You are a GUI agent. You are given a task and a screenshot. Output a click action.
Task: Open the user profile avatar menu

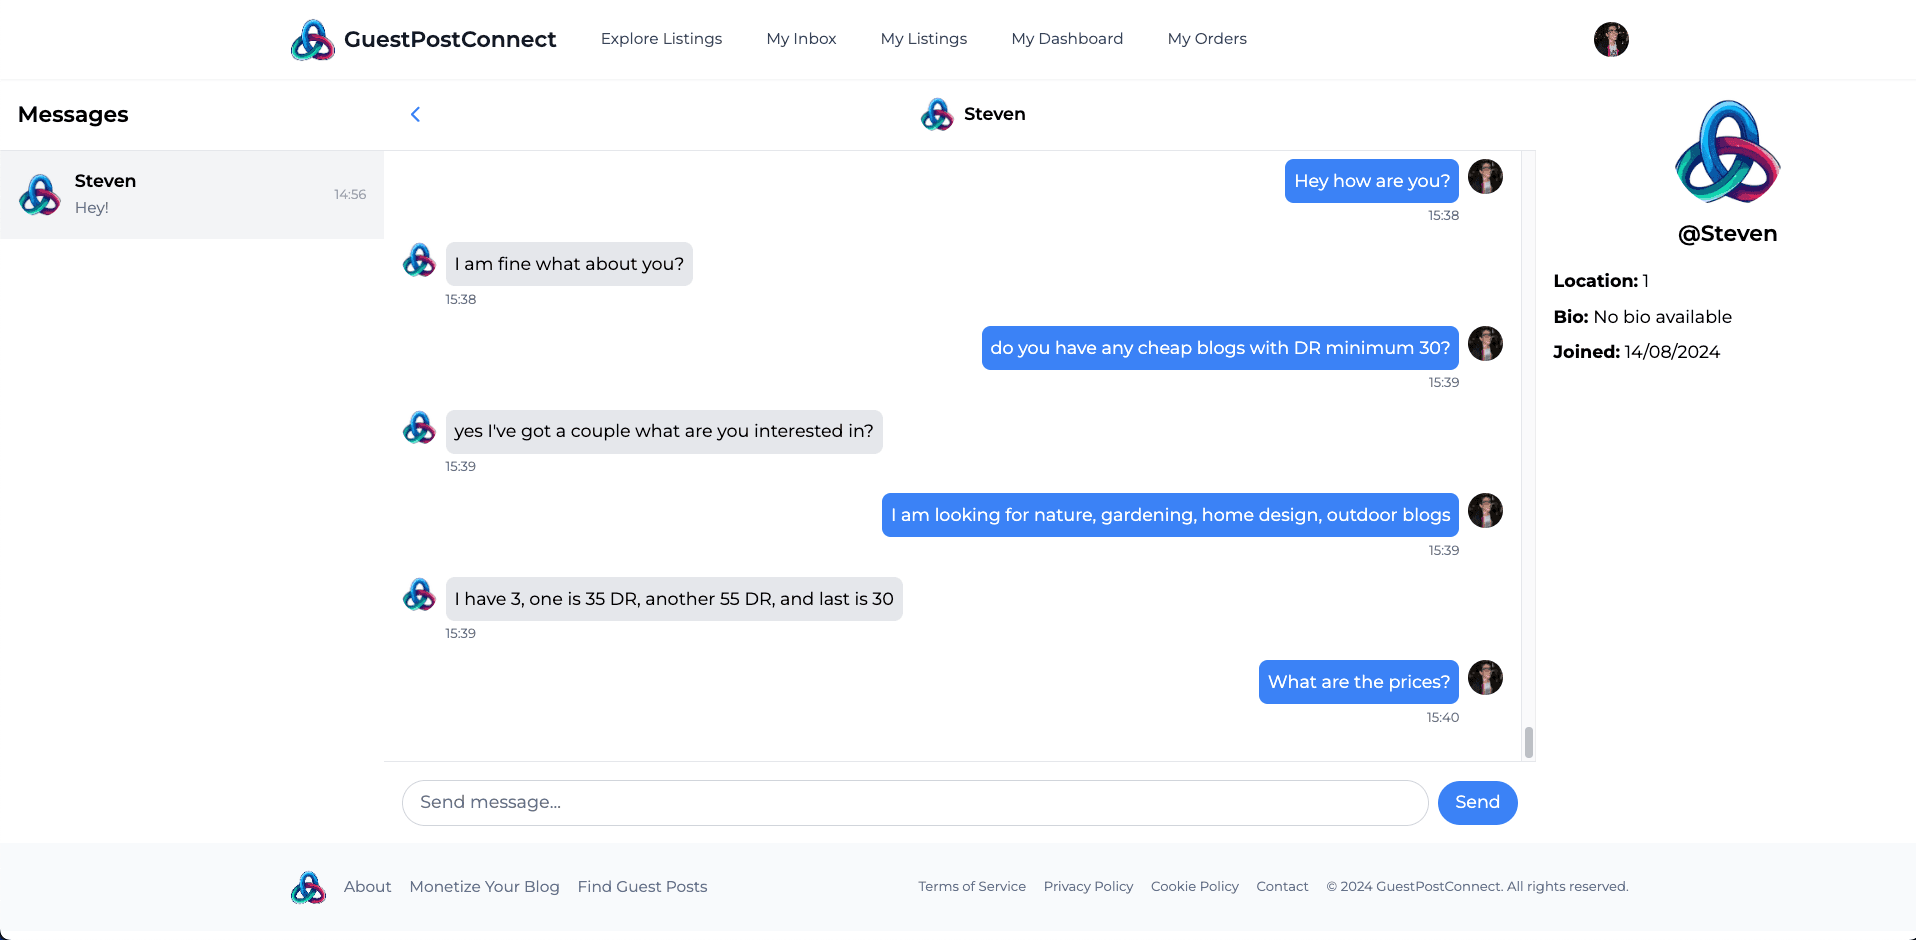[x=1610, y=40]
